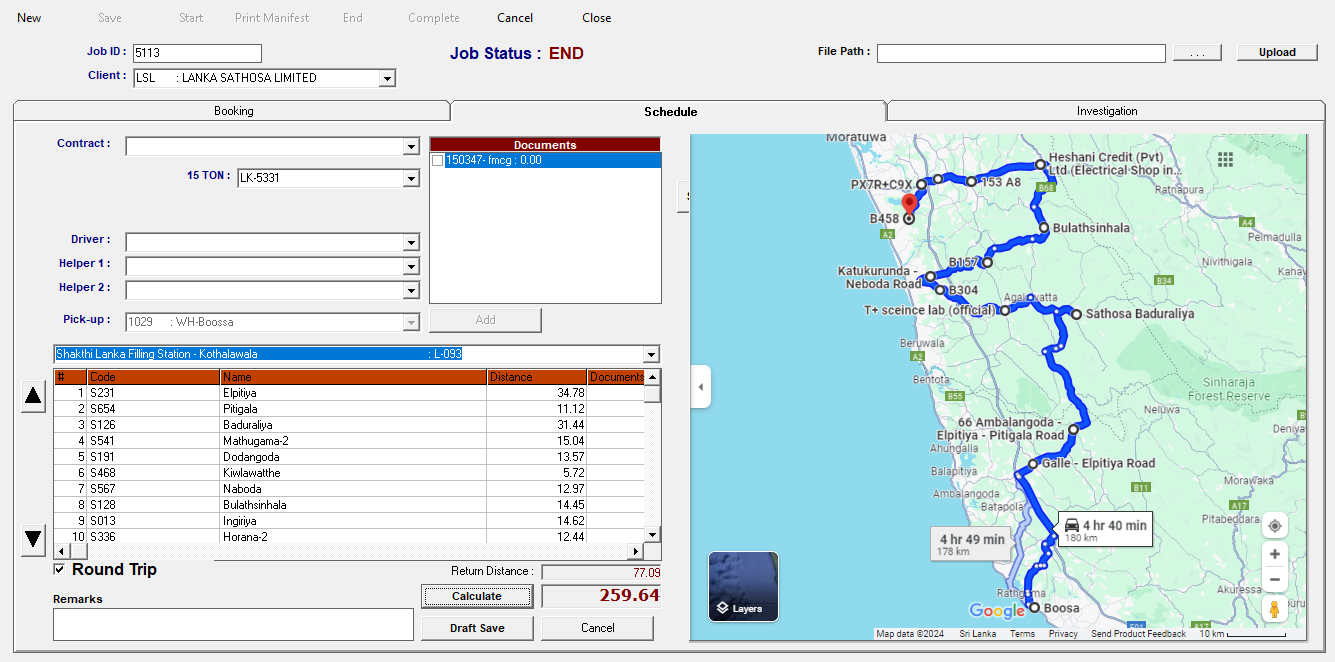Switch to the Booking tab
Viewport: 1335px width, 662px height.
pyautogui.click(x=233, y=111)
